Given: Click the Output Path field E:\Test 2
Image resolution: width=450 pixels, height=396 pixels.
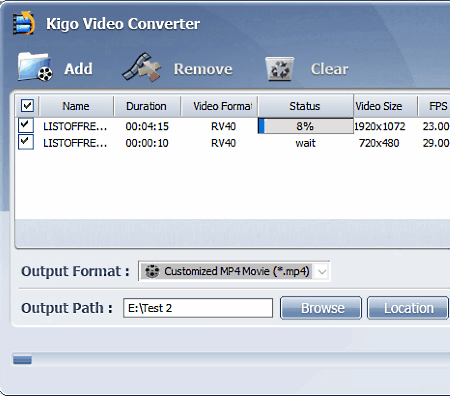Looking at the screenshot, I should [x=198, y=308].
